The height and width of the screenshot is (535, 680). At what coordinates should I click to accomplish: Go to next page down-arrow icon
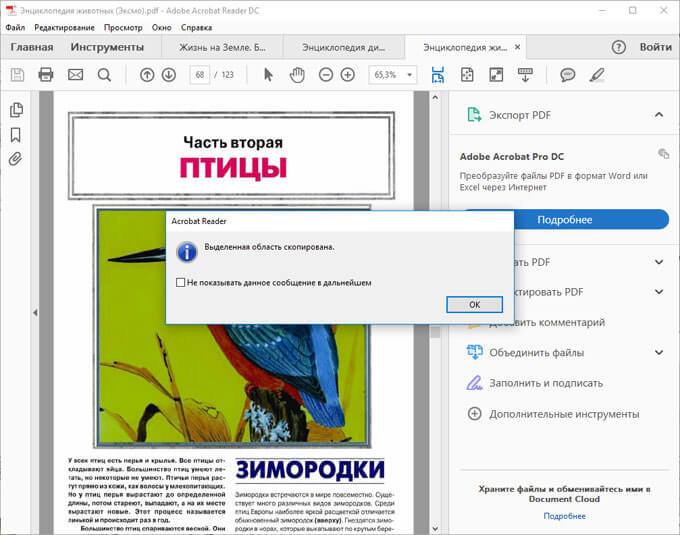169,75
